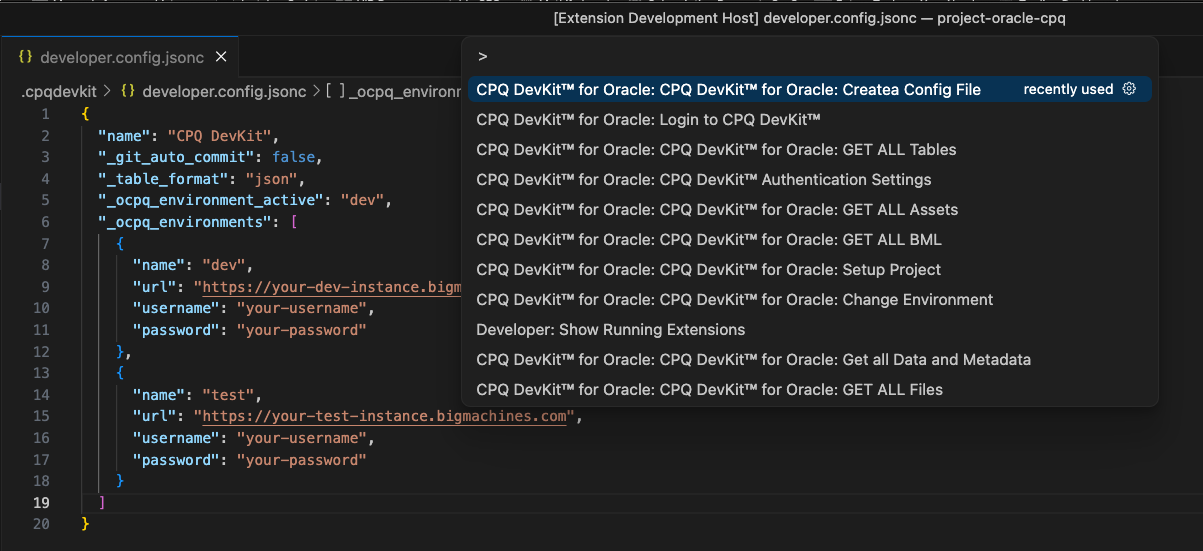Select the Setup Project command

tap(809, 269)
